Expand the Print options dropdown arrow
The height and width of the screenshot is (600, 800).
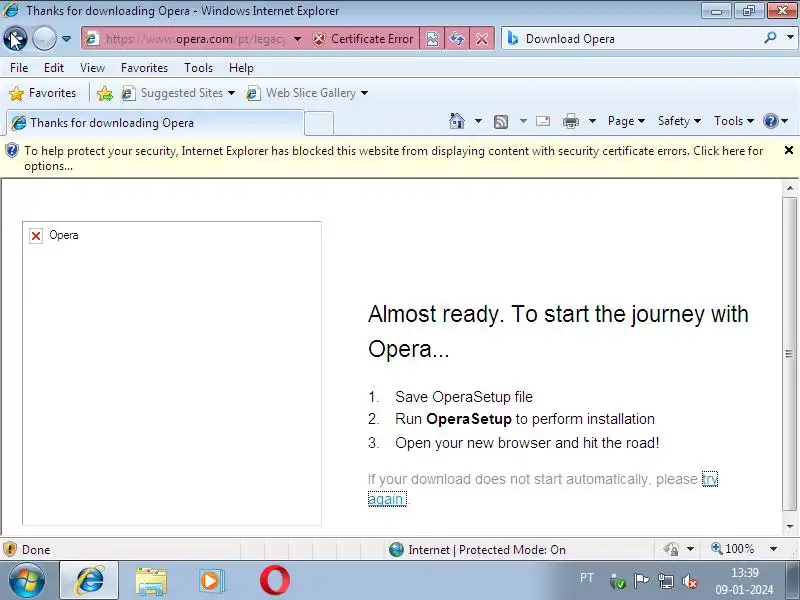point(592,121)
